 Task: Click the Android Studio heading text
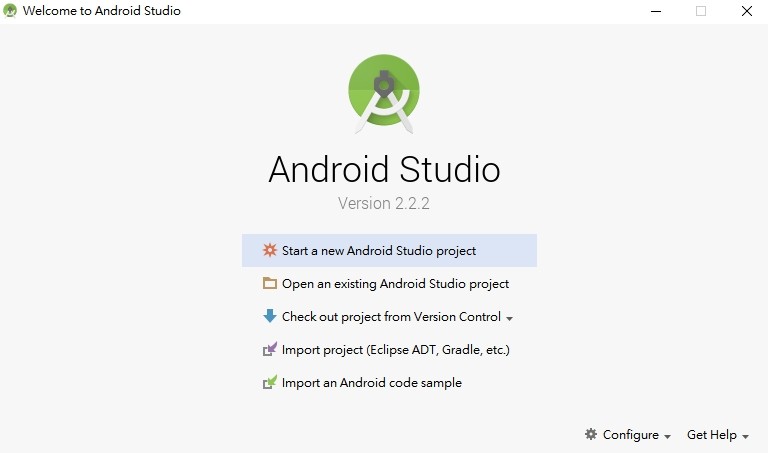coord(384,169)
